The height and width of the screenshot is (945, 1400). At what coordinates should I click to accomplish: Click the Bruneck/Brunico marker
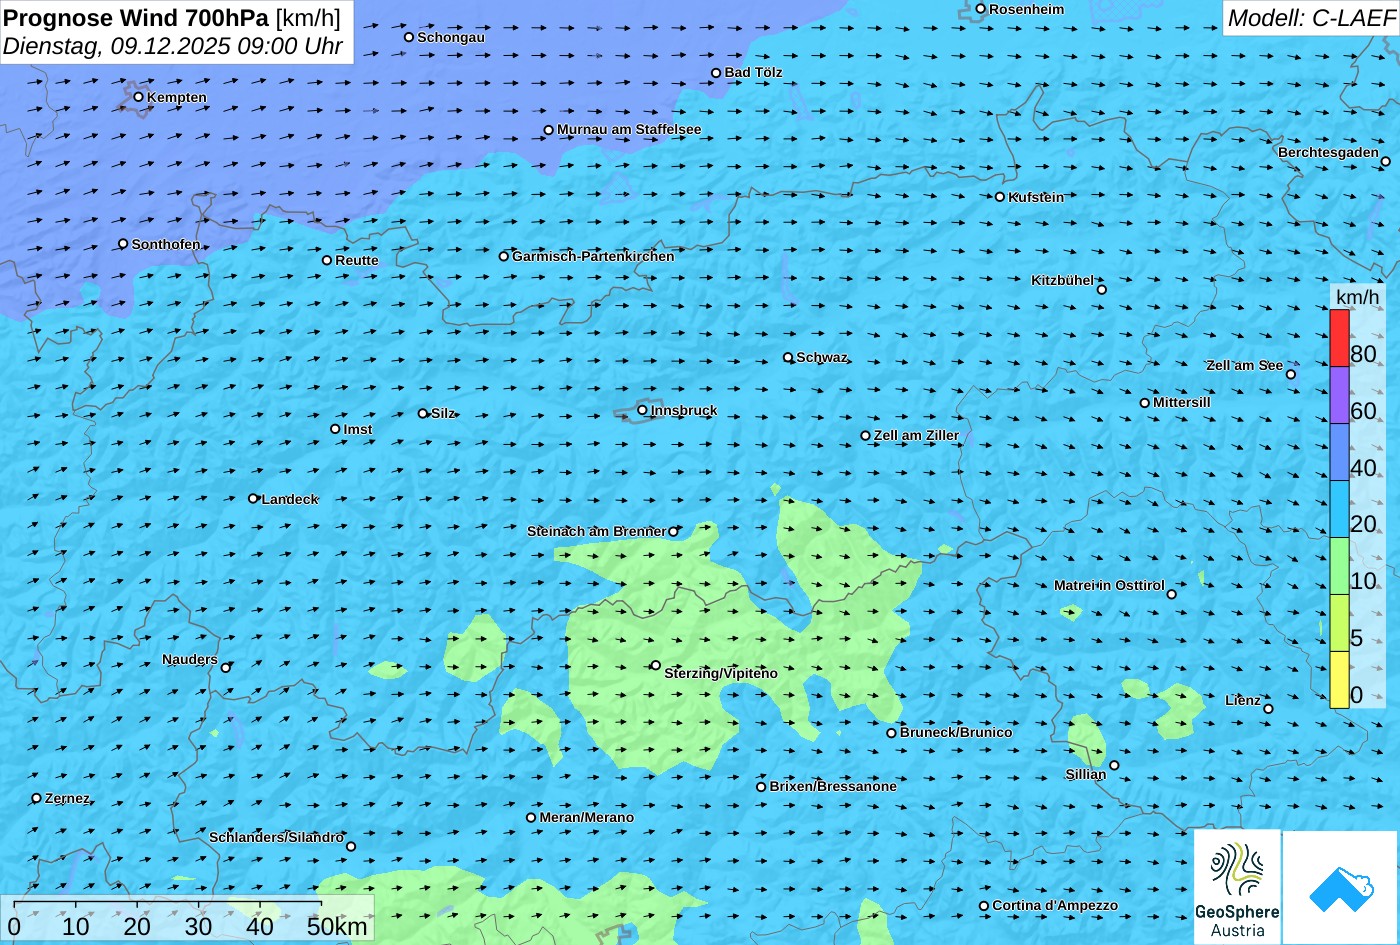892,733
